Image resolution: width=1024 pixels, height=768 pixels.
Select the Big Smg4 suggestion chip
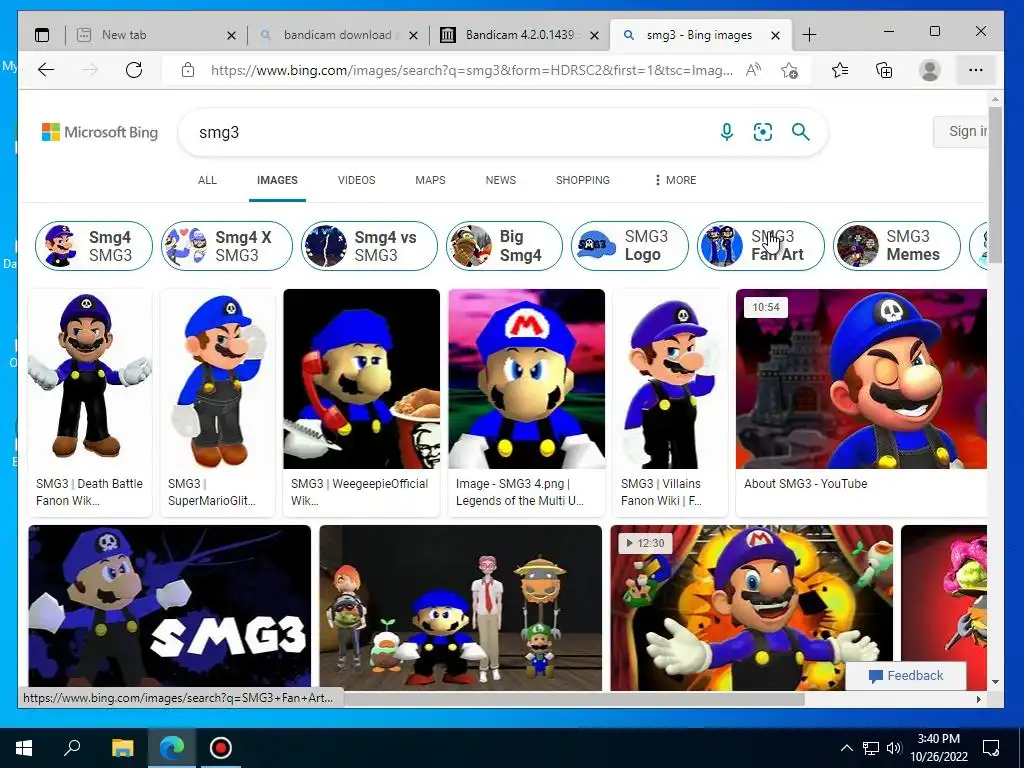point(504,246)
